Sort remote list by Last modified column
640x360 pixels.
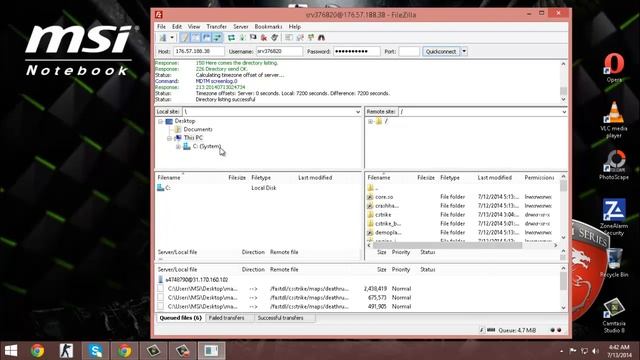coord(494,178)
